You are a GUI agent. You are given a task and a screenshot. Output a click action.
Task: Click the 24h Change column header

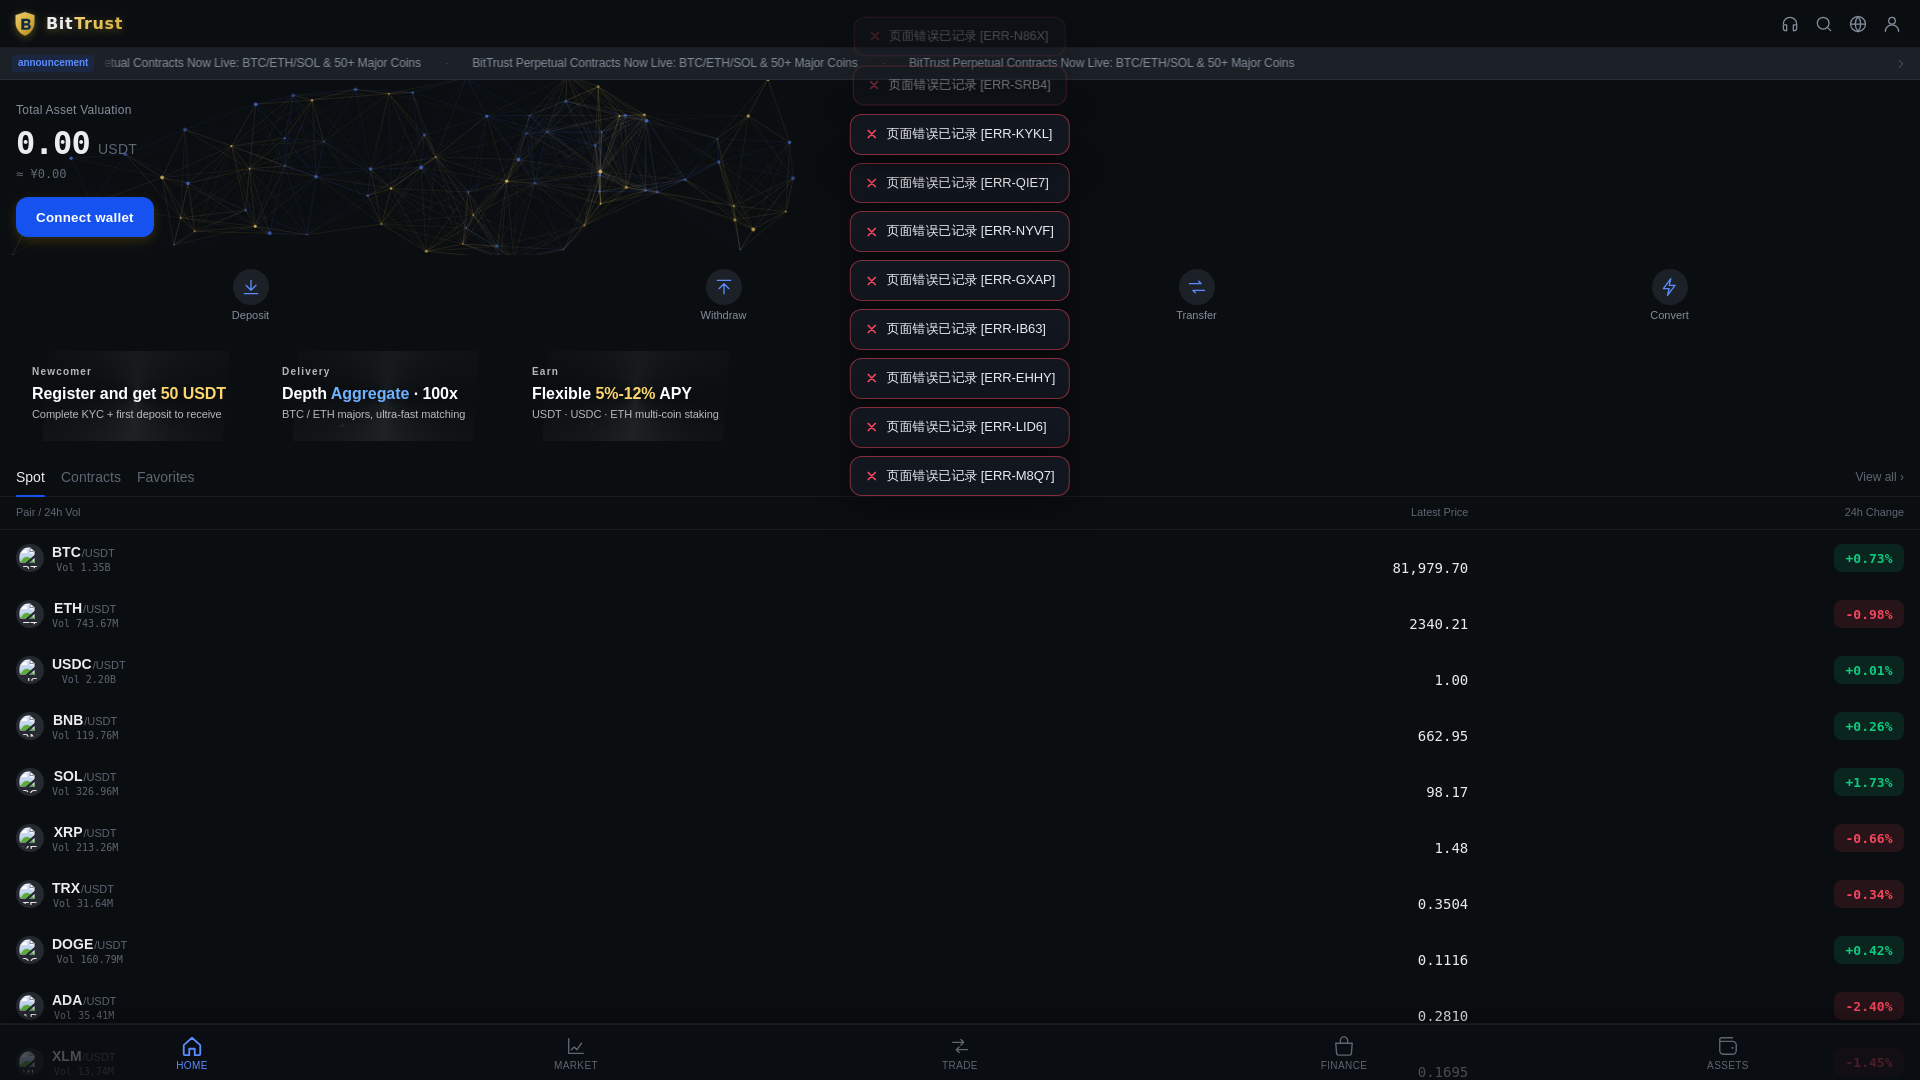pyautogui.click(x=1874, y=512)
